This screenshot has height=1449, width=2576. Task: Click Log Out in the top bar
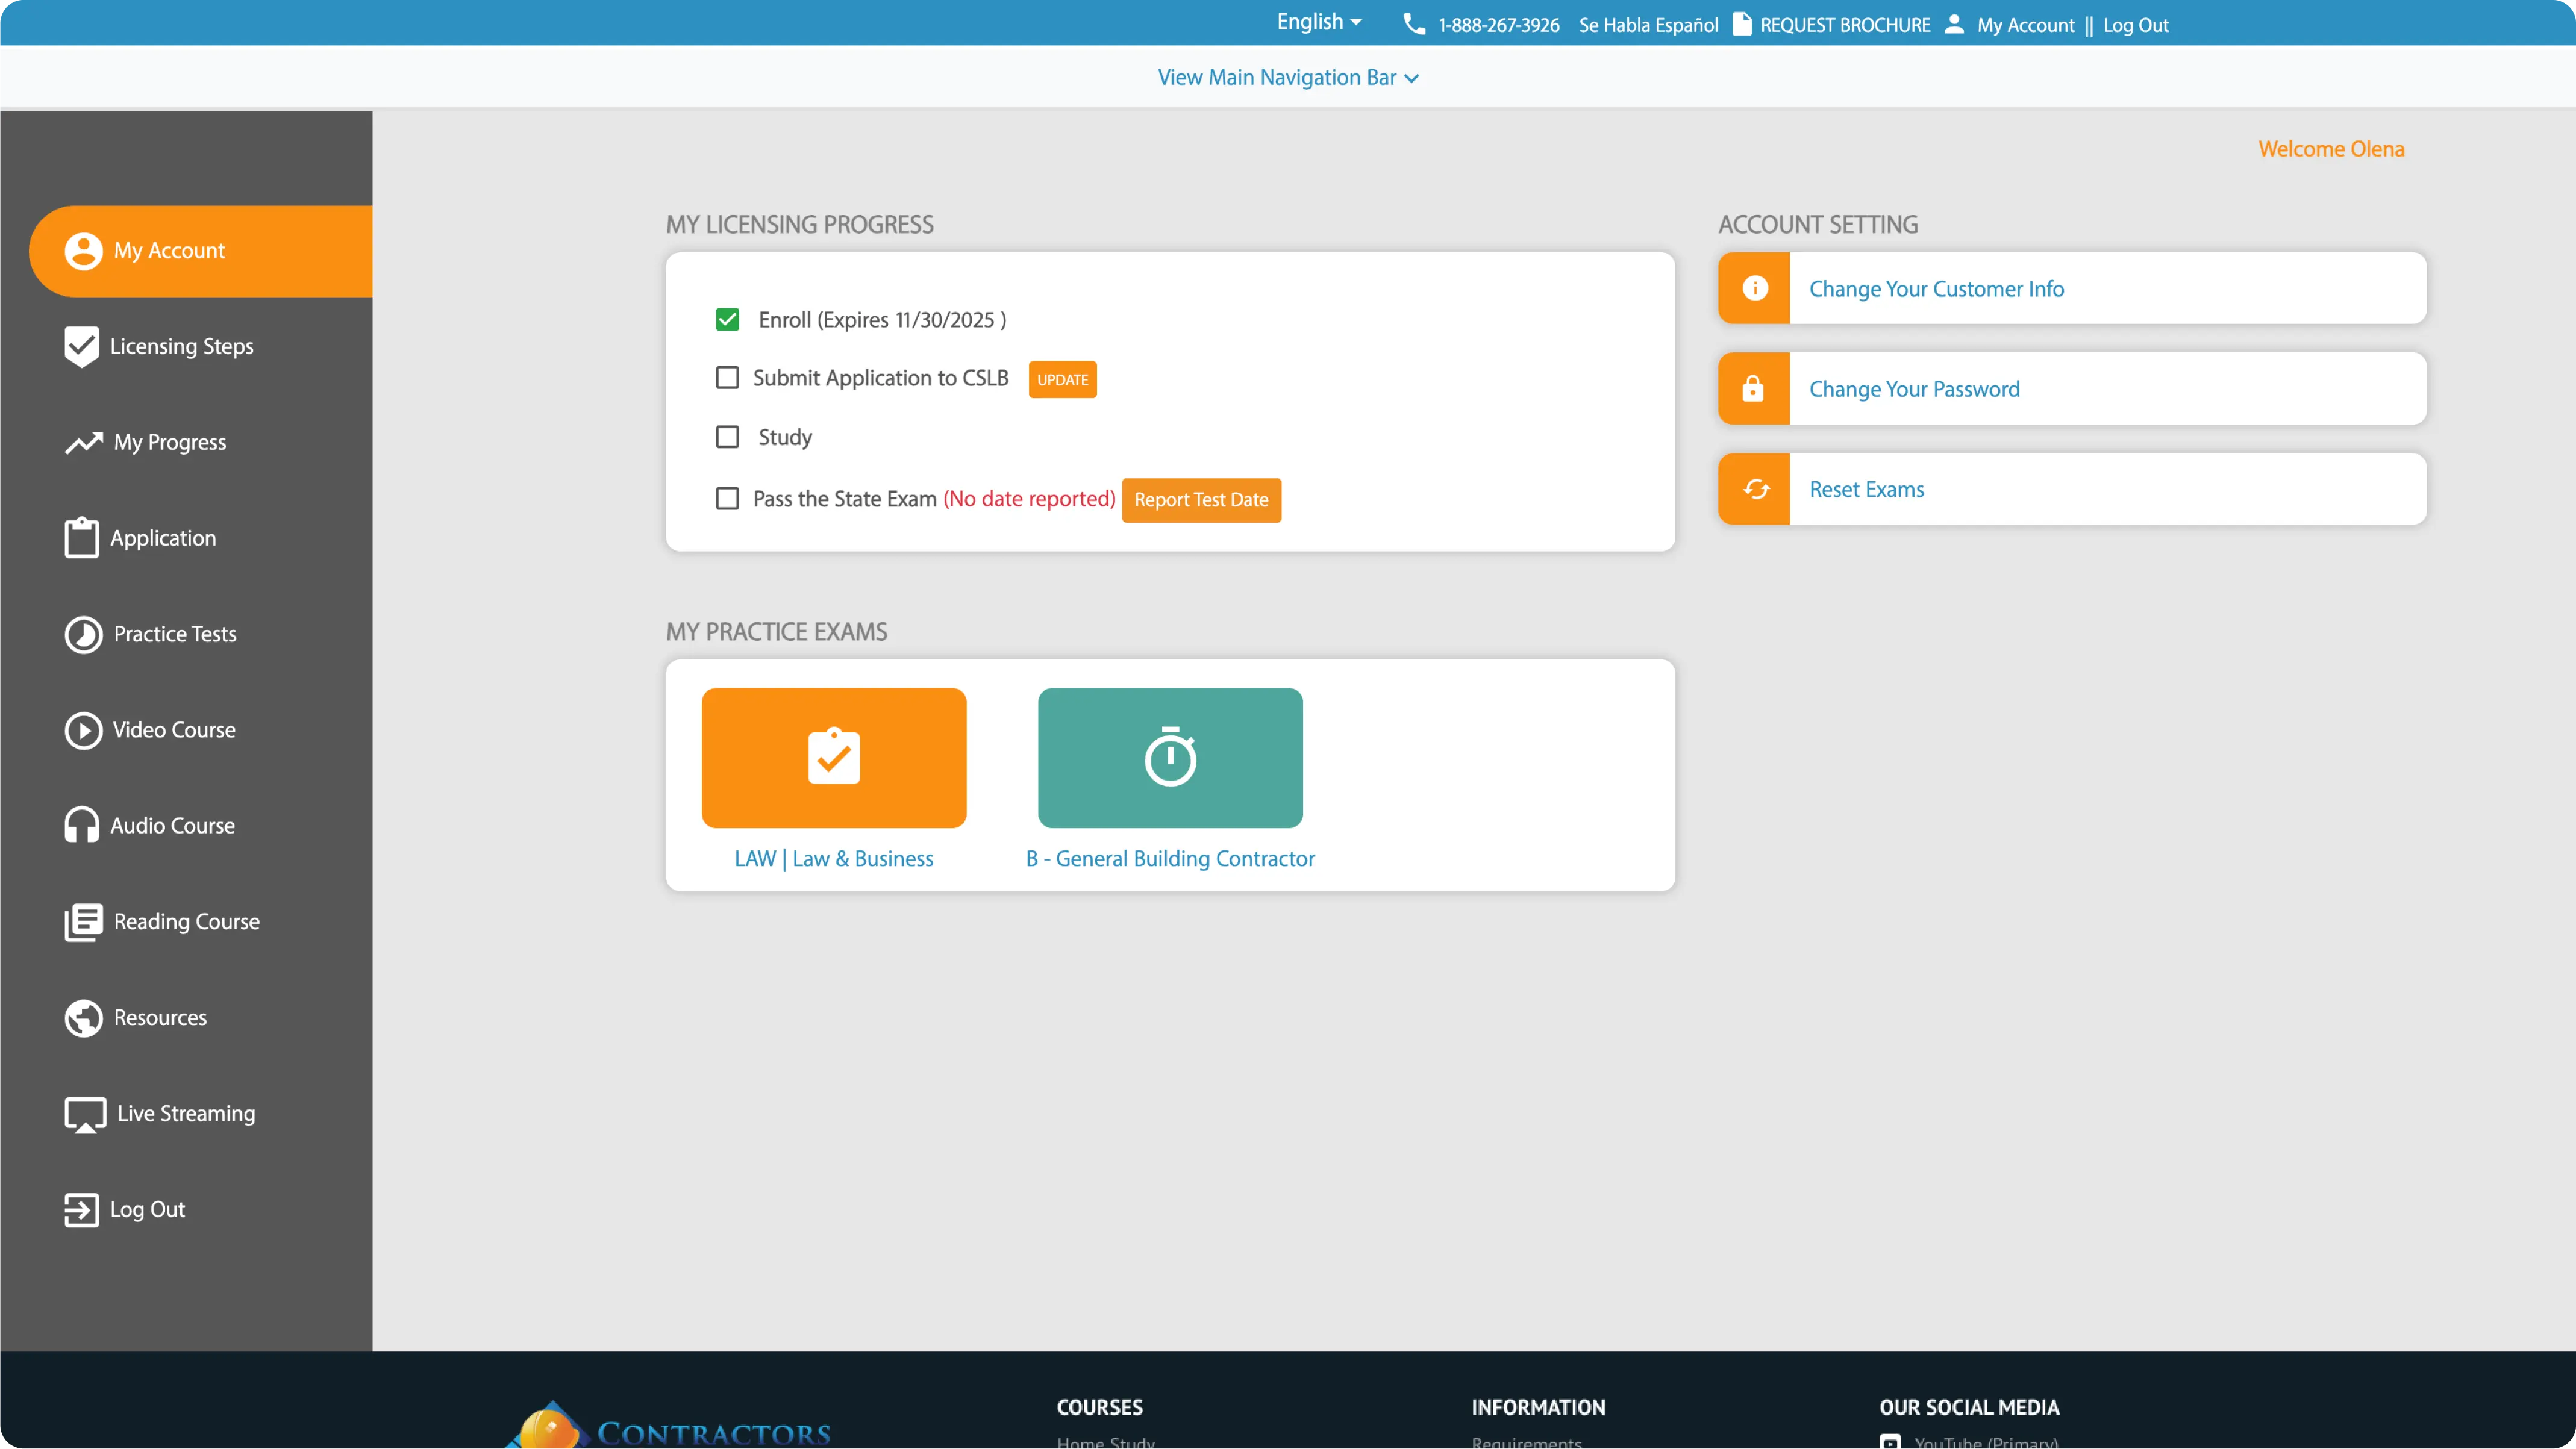click(x=2135, y=25)
